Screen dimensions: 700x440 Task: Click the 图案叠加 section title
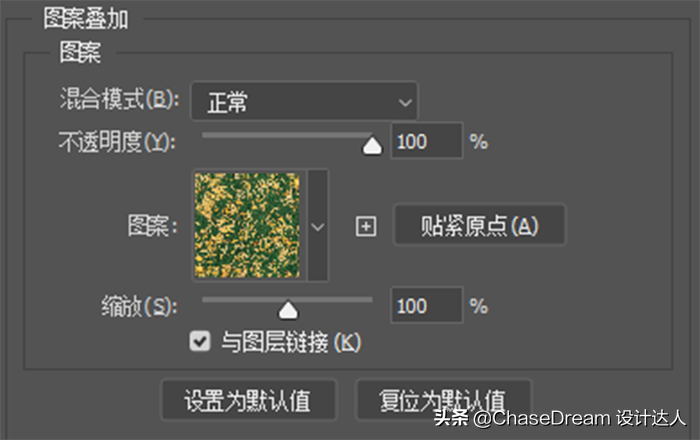click(86, 19)
